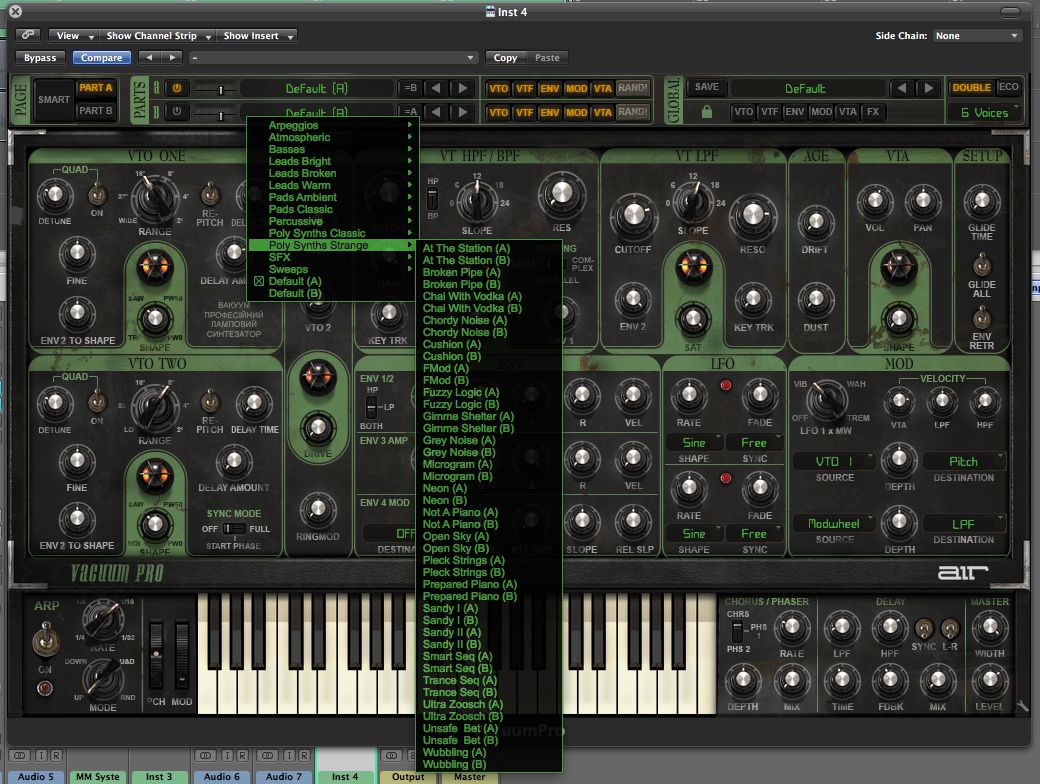This screenshot has height=784, width=1040.
Task: Click the Bypass button
Action: [x=40, y=58]
